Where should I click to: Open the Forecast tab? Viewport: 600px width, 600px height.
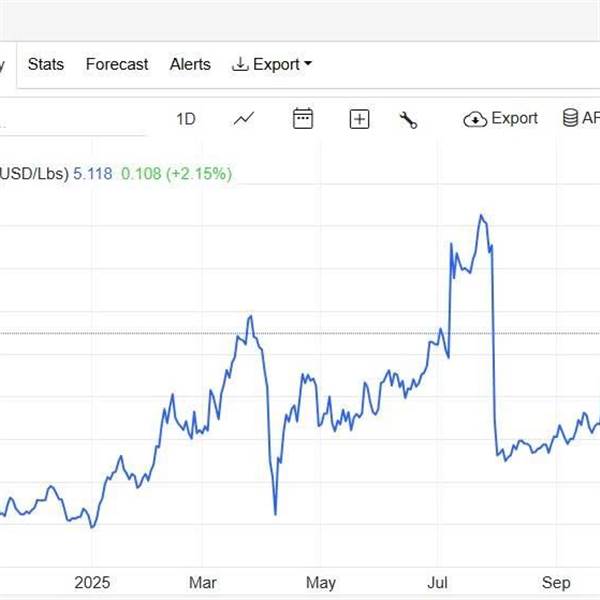(117, 64)
